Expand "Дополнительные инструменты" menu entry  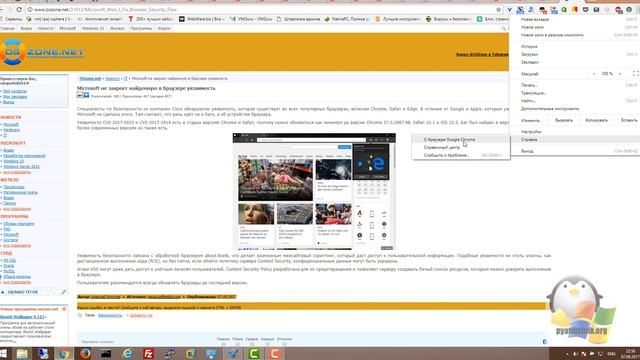click(x=575, y=109)
